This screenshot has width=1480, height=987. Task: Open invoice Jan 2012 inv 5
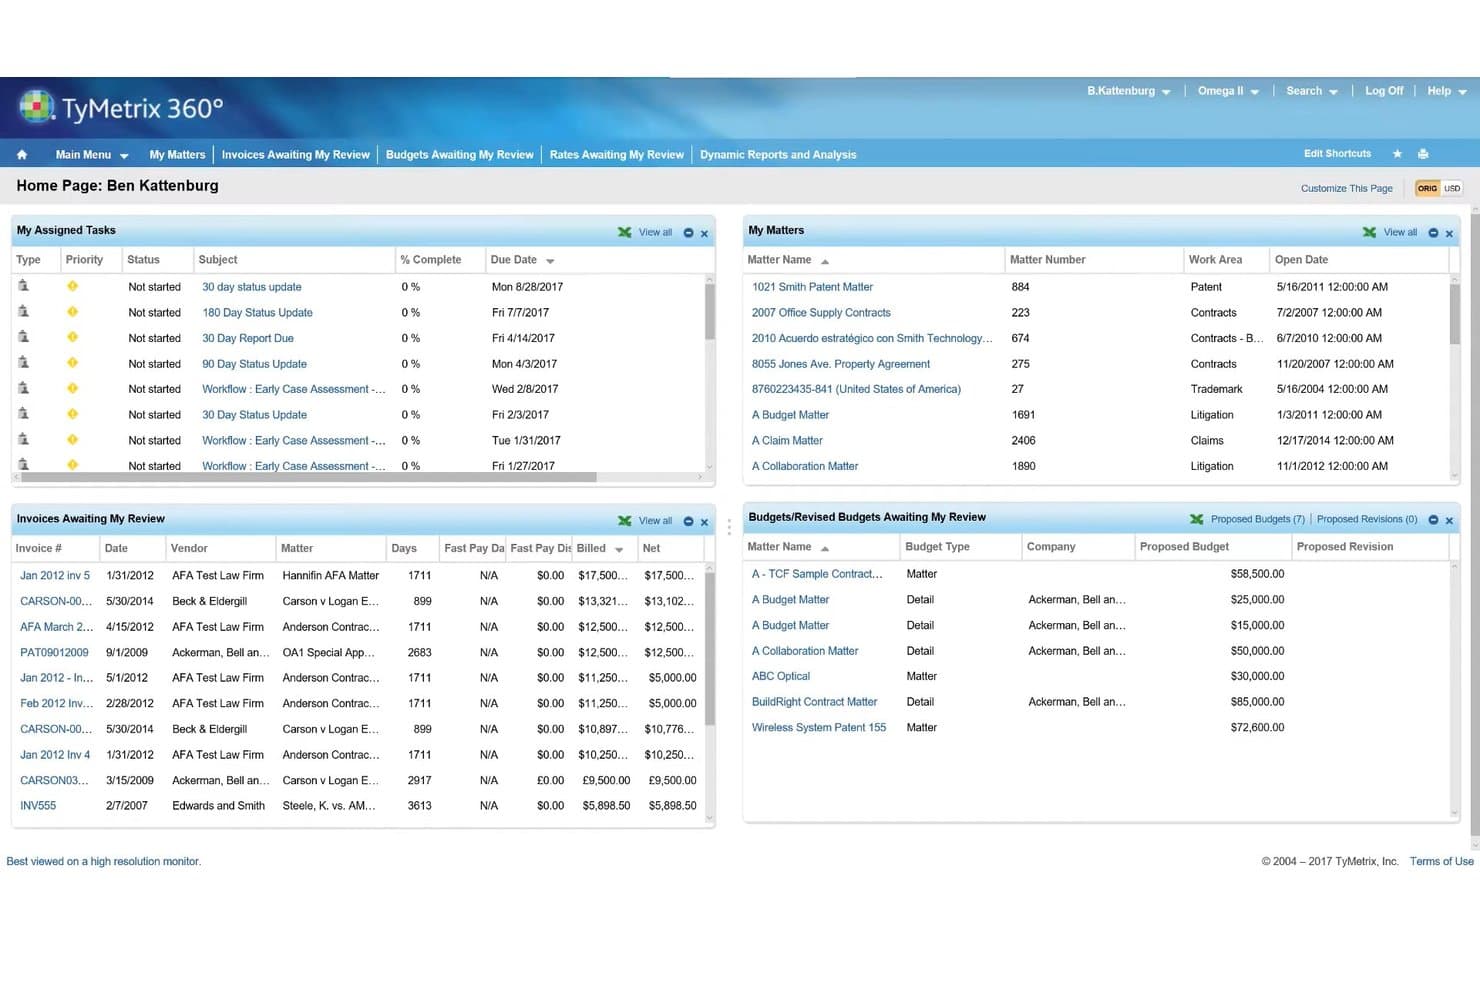(x=55, y=576)
